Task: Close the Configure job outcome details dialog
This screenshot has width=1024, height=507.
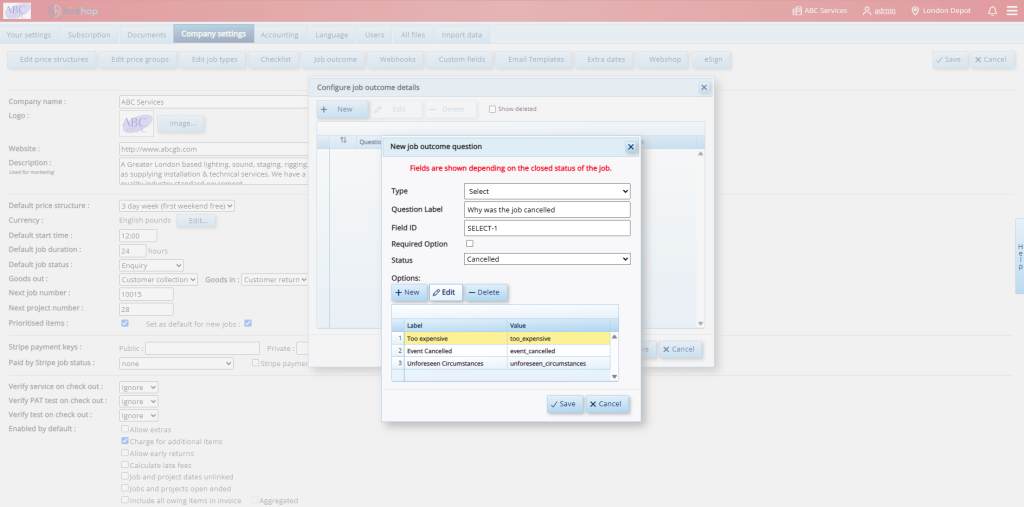Action: point(703,87)
